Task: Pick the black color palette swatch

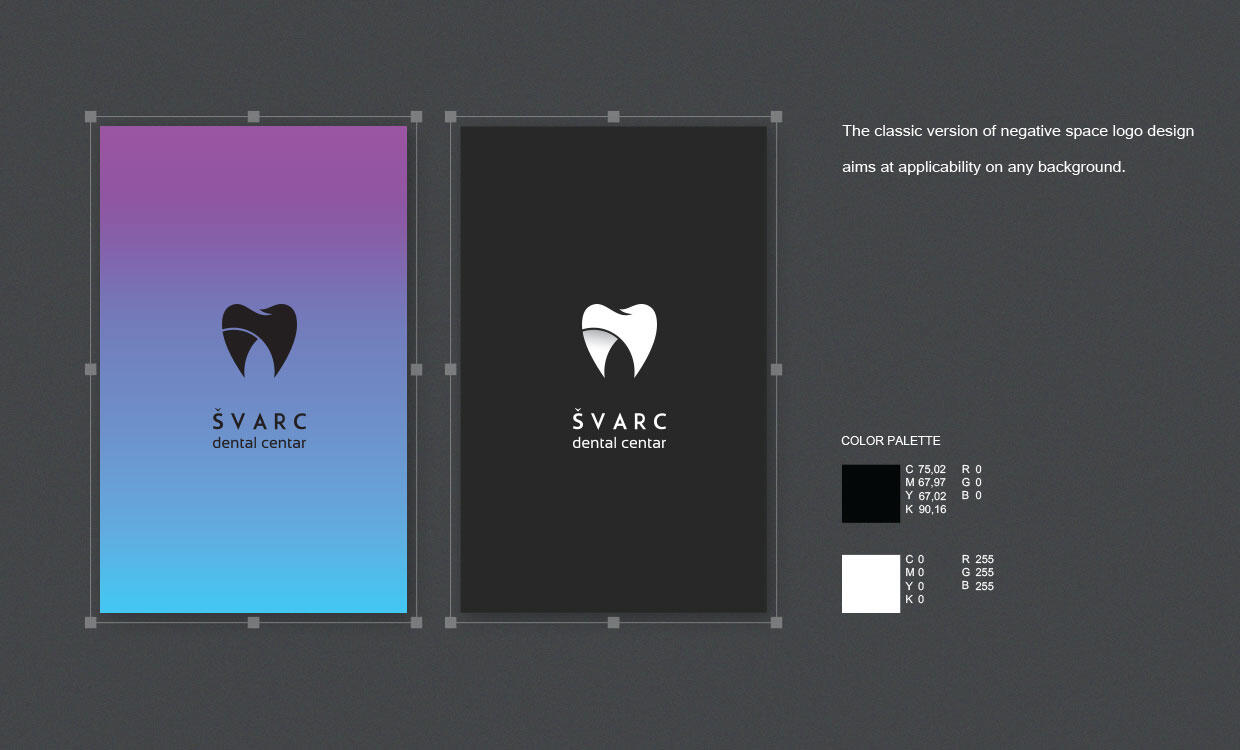Action: 870,493
